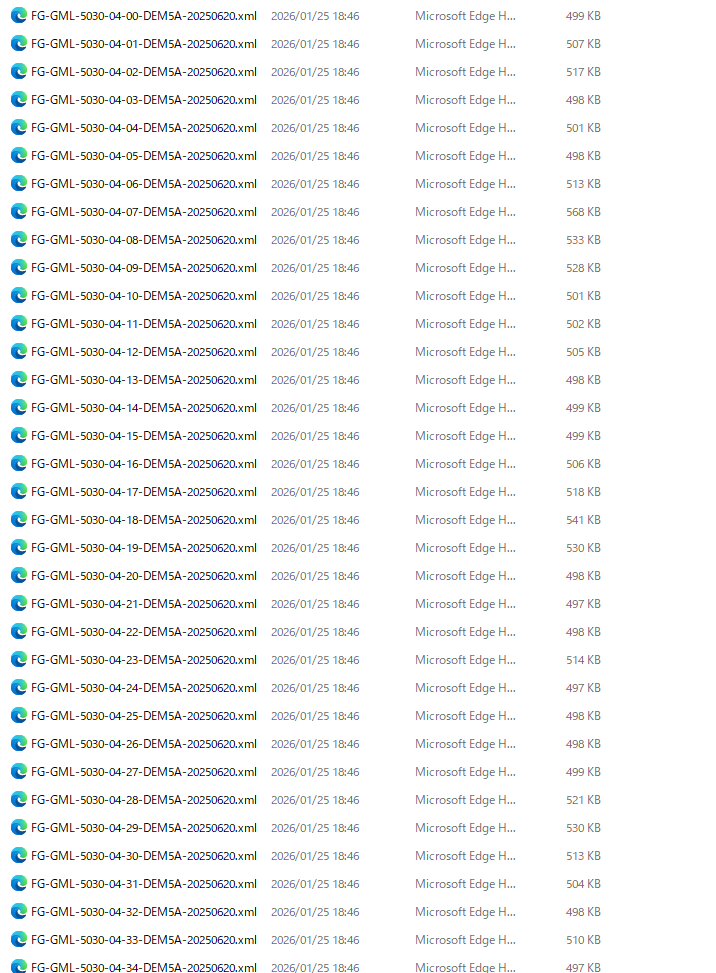Click the file name FG-GML-5030-04-18-DEM5A-20250620.xml
The image size is (716, 973).
[x=144, y=520]
